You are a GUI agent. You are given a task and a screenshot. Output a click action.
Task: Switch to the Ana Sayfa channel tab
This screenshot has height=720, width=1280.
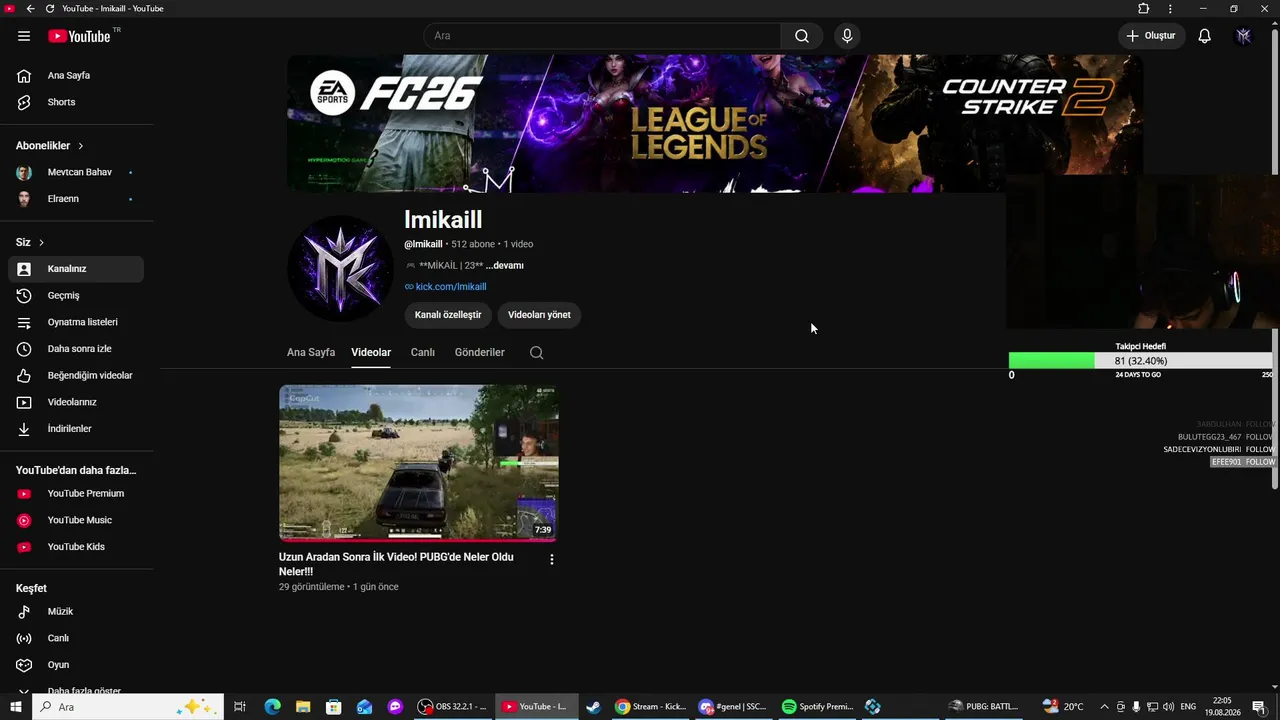311,353
